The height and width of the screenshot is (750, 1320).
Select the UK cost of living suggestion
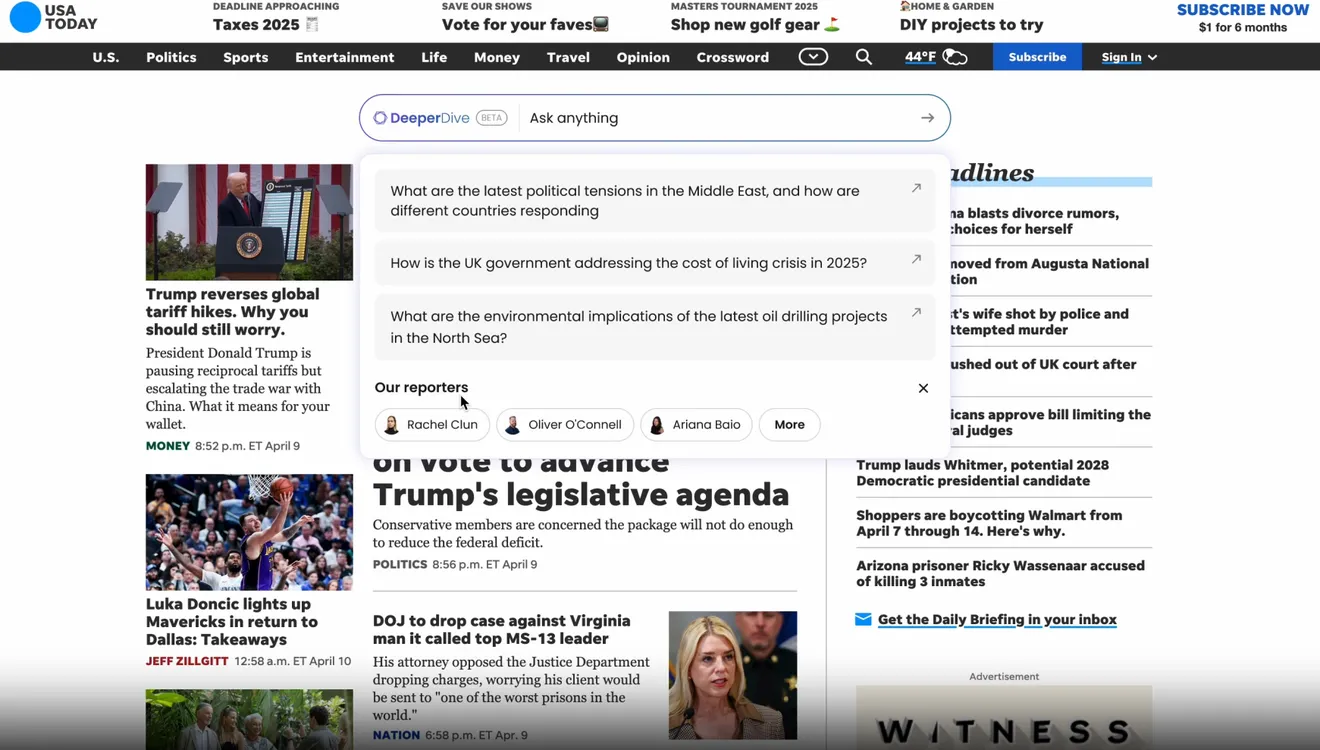tap(655, 263)
